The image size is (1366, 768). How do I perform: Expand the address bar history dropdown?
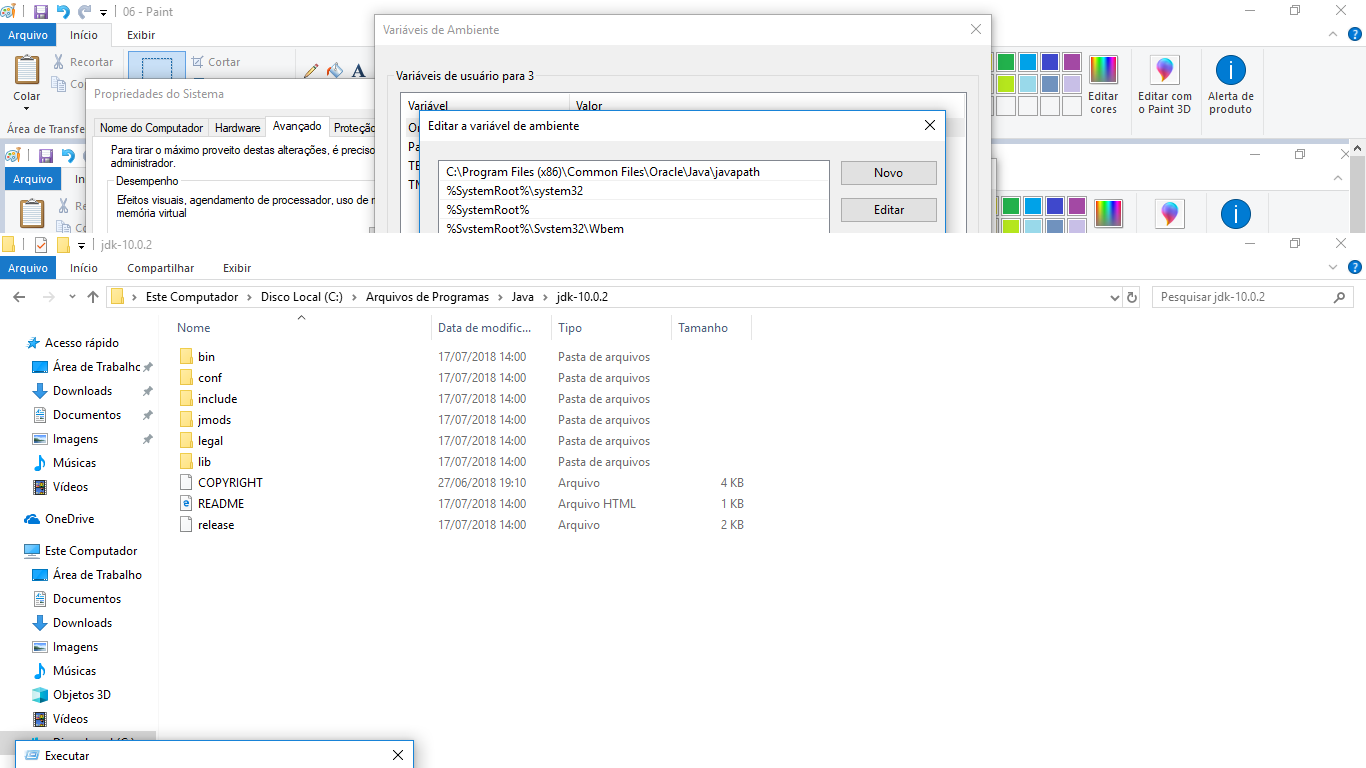point(1116,297)
